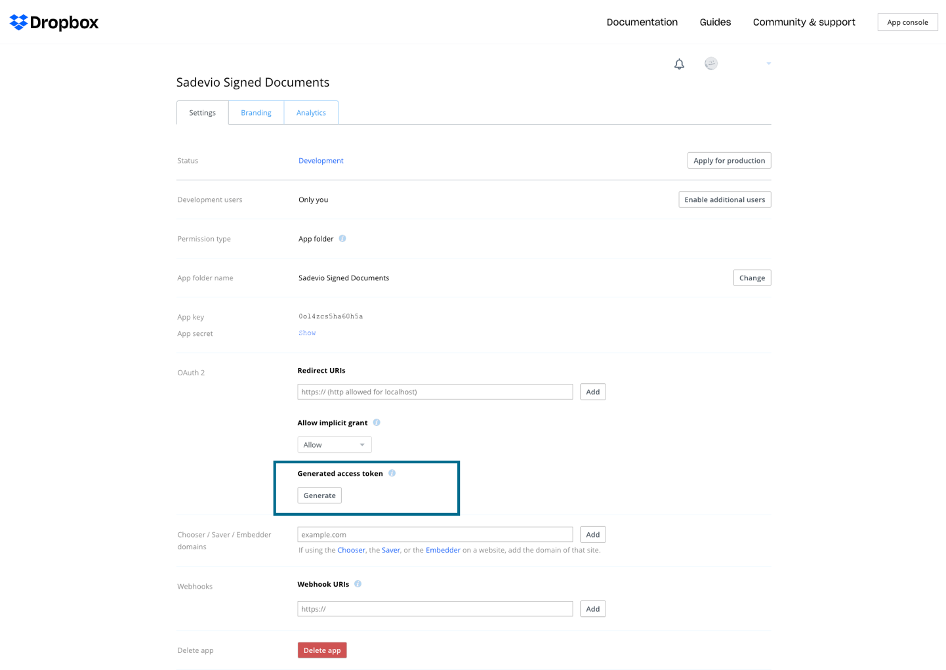Screen dimensions: 946x670
Task: Add the Webhook URI
Action: coord(592,609)
